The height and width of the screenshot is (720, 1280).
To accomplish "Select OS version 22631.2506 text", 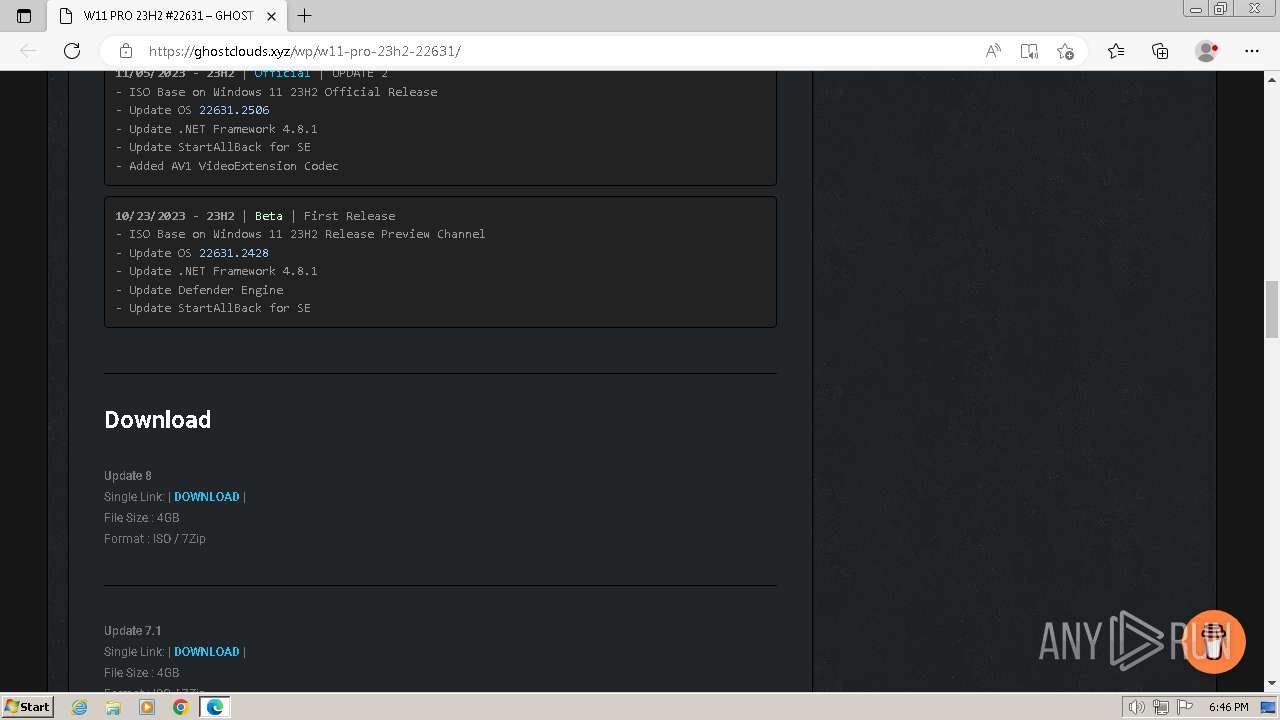I will (x=234, y=110).
